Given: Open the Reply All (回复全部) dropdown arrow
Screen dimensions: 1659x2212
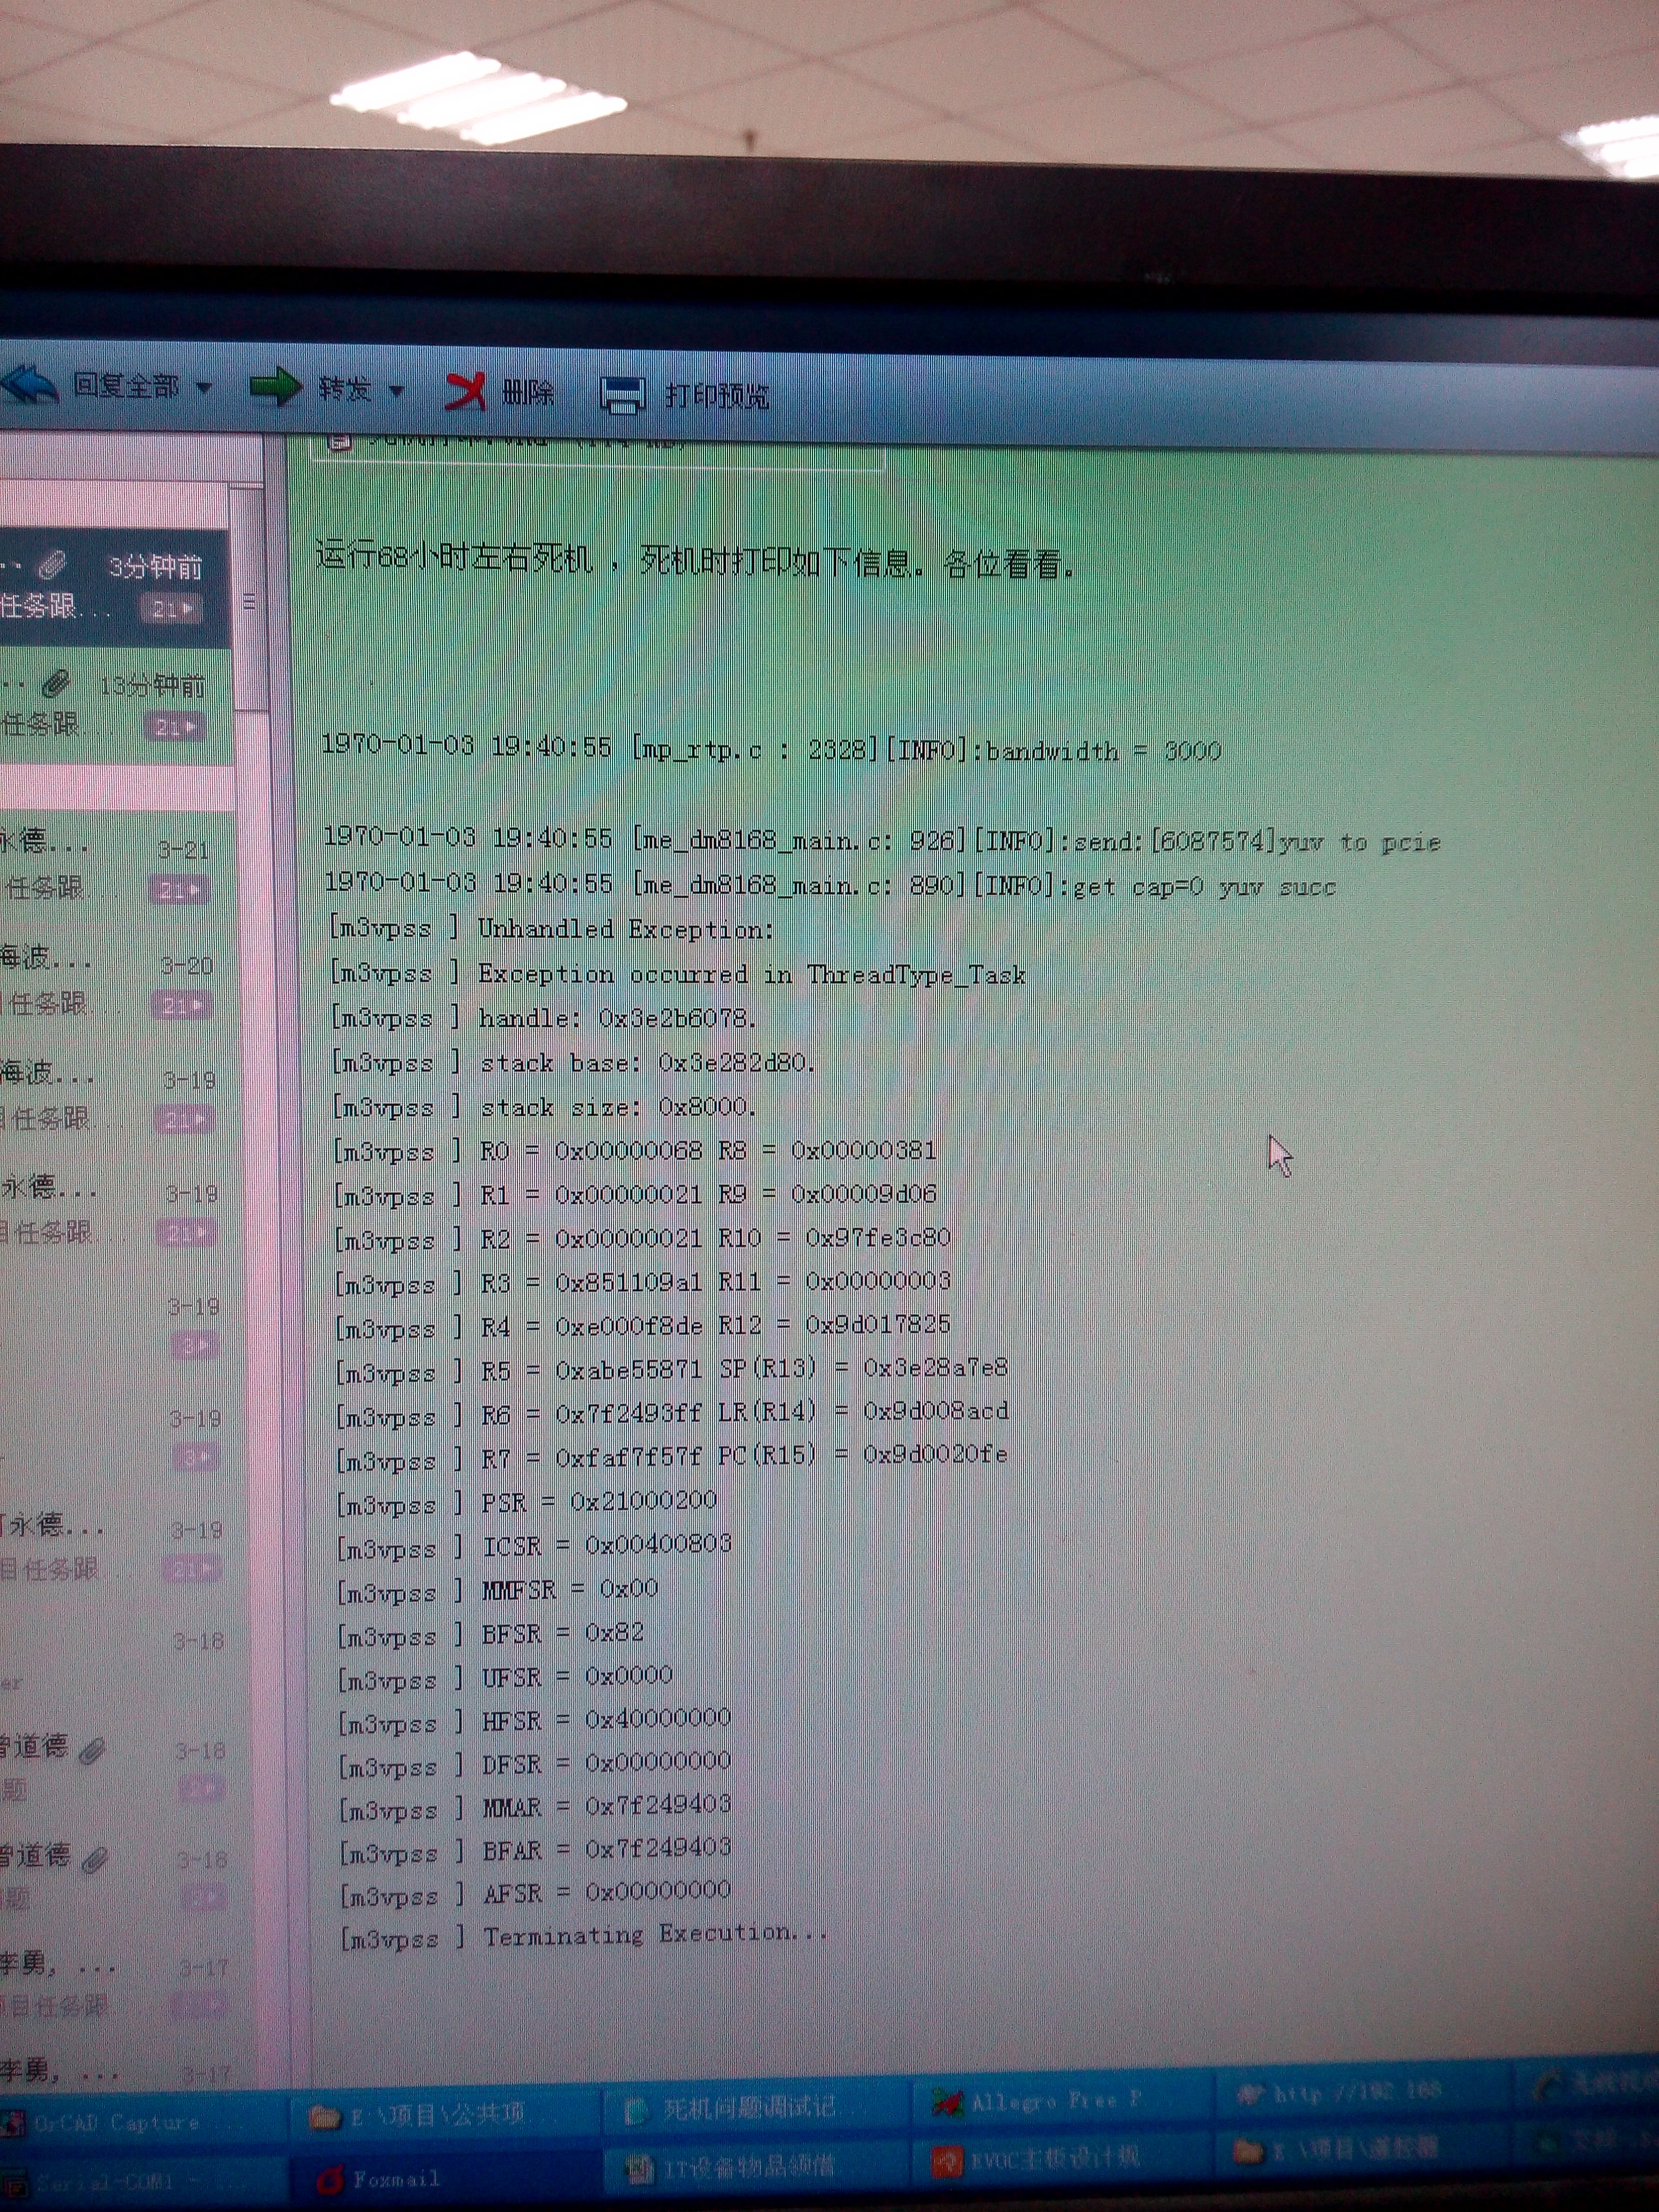Looking at the screenshot, I should pyautogui.click(x=204, y=387).
